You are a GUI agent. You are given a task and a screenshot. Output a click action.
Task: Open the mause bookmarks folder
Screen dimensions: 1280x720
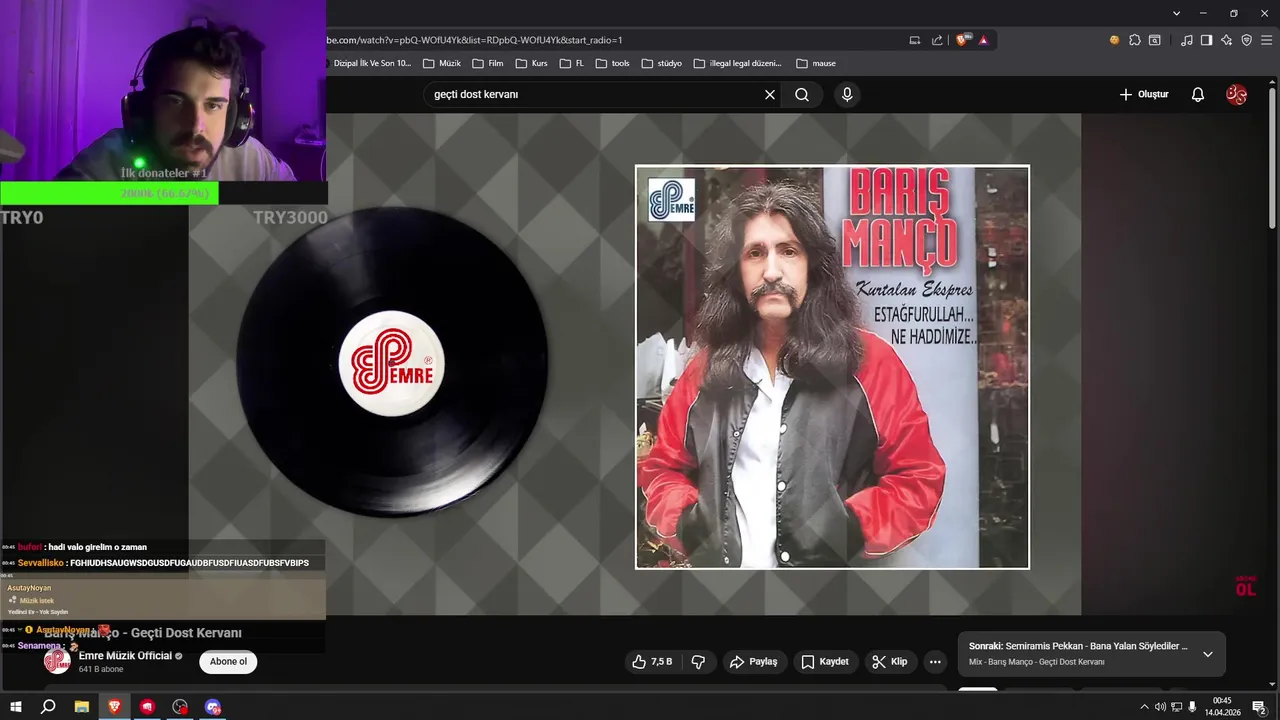[x=816, y=63]
